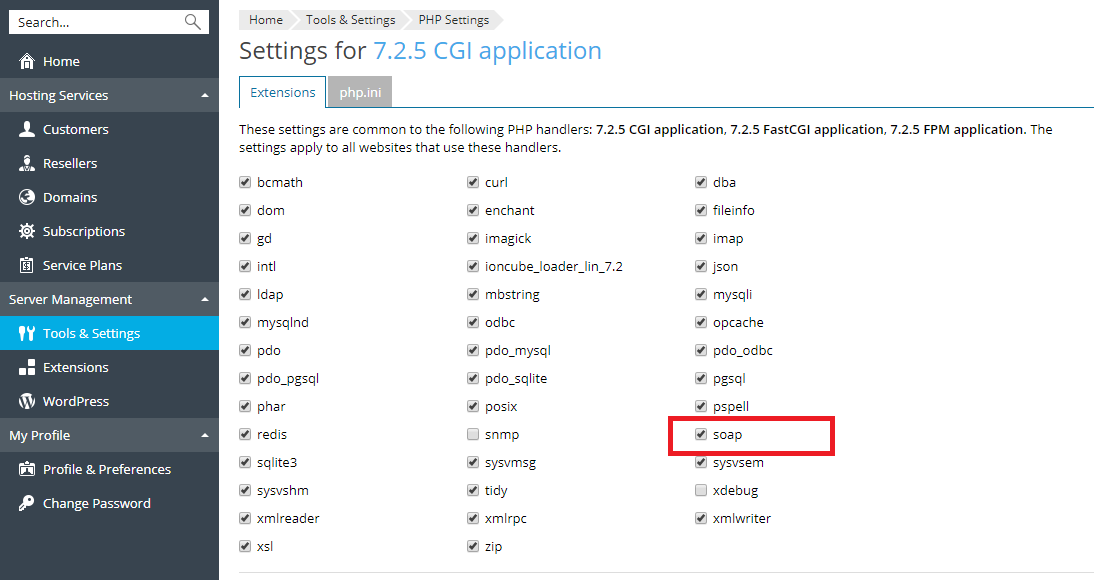The height and width of the screenshot is (580, 1102).
Task: Click the search magnifier icon
Action: coord(193,22)
